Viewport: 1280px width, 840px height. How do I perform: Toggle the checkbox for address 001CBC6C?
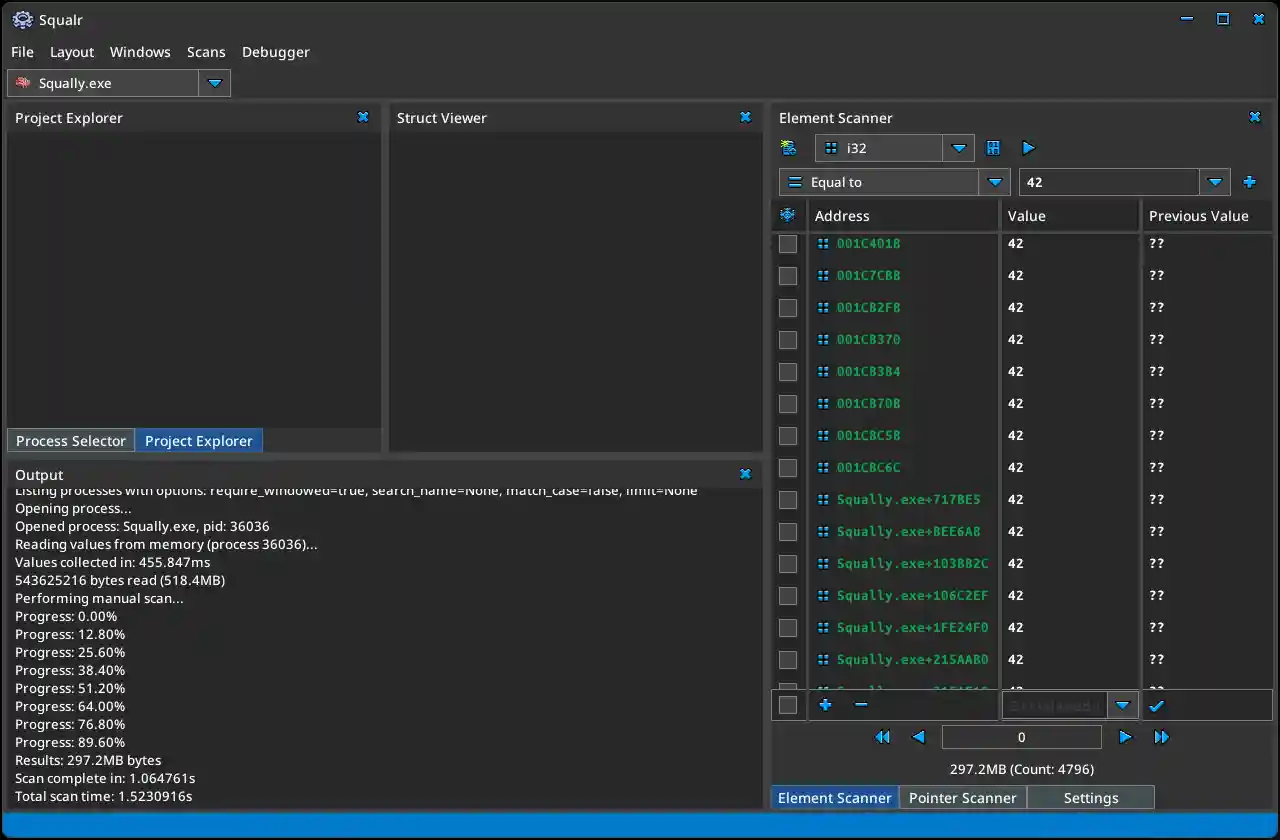[788, 468]
